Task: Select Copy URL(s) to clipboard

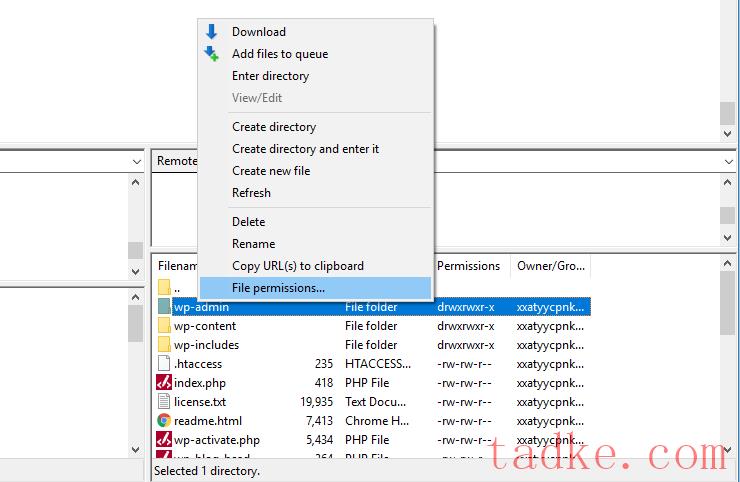Action: pos(297,266)
